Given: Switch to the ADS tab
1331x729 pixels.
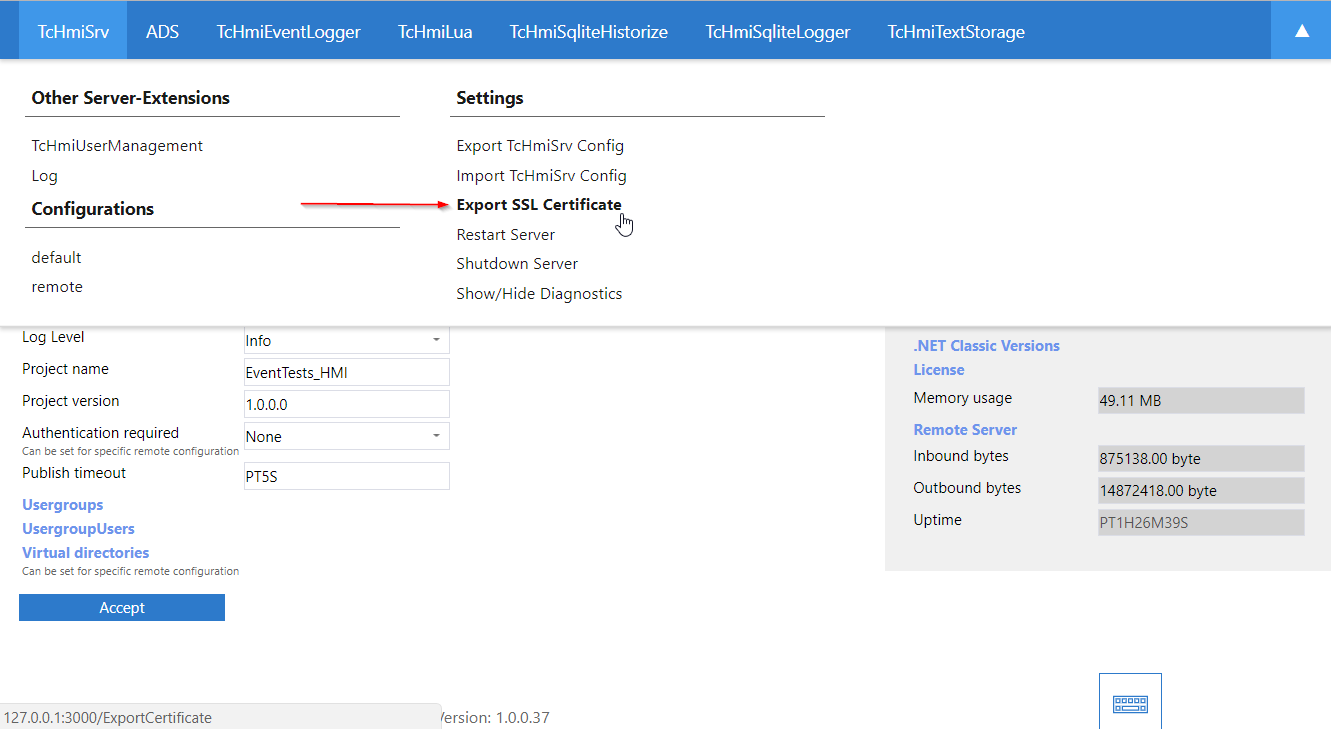Looking at the screenshot, I should pos(162,31).
